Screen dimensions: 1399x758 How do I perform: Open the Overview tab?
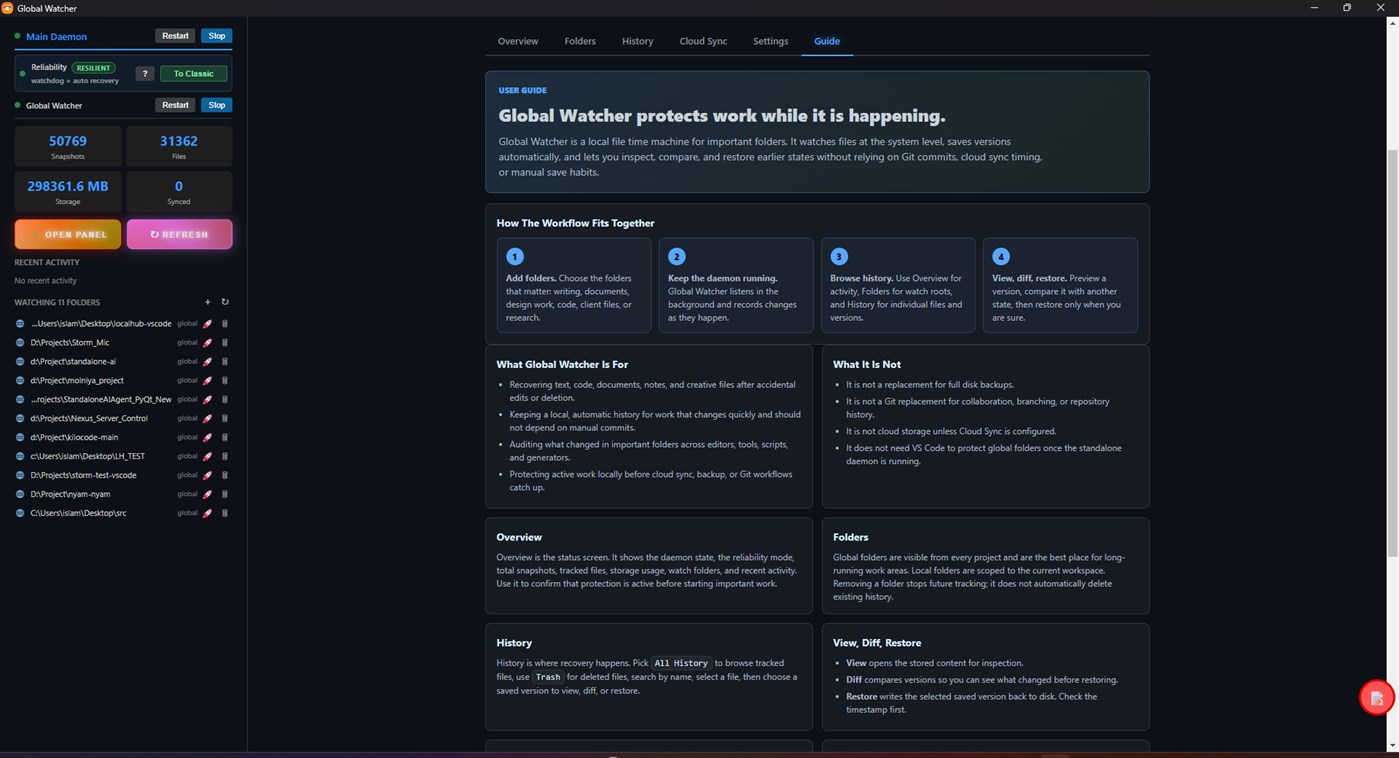pyautogui.click(x=518, y=41)
